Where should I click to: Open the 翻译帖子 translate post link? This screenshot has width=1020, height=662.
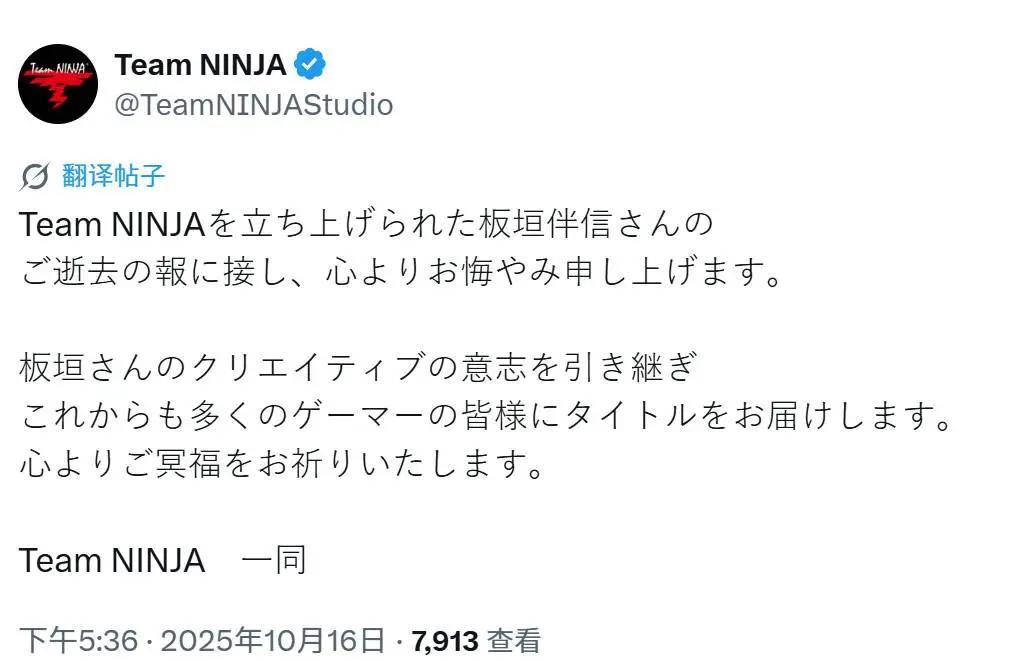point(113,177)
